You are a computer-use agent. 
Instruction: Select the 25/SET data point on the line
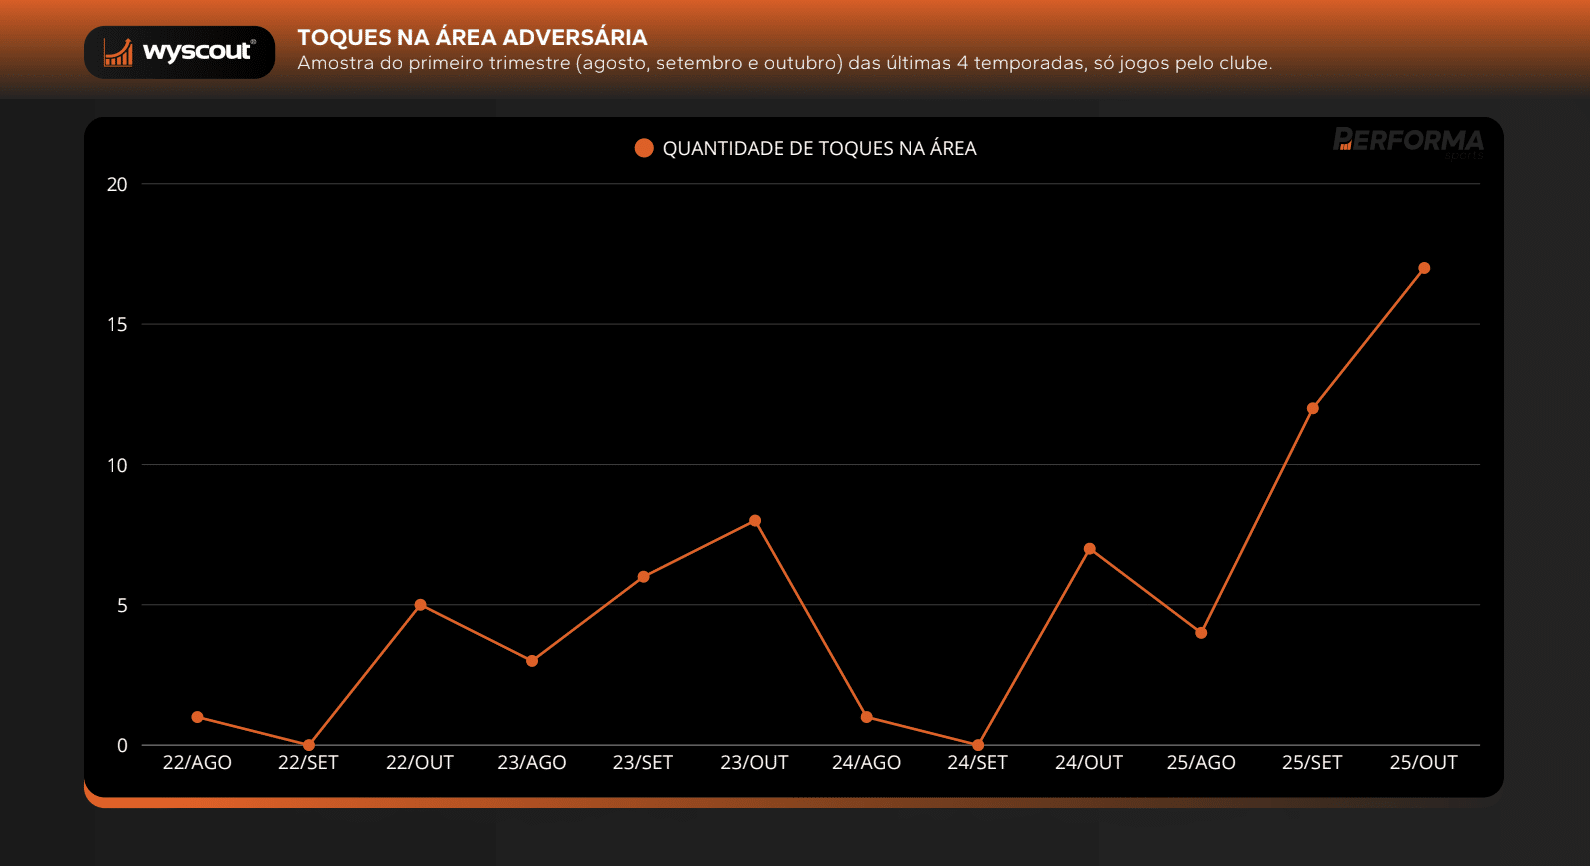1312,408
